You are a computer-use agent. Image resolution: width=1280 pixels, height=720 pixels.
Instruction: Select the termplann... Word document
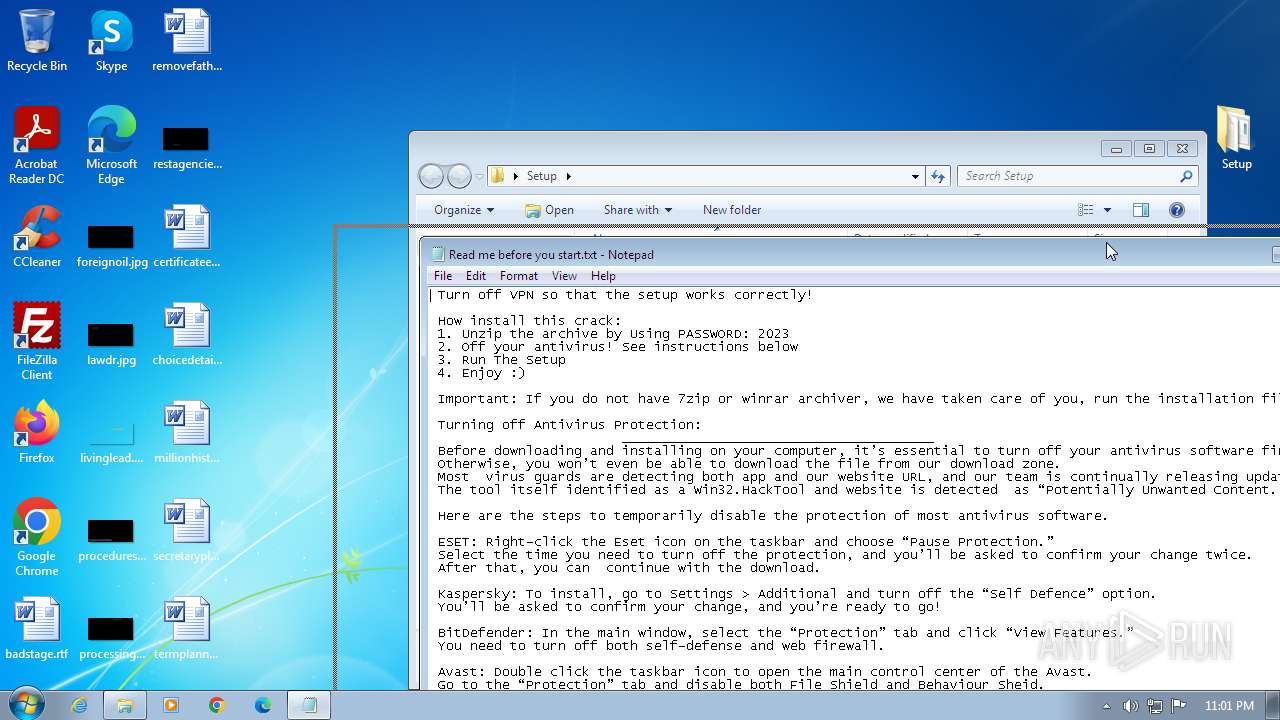tap(187, 629)
